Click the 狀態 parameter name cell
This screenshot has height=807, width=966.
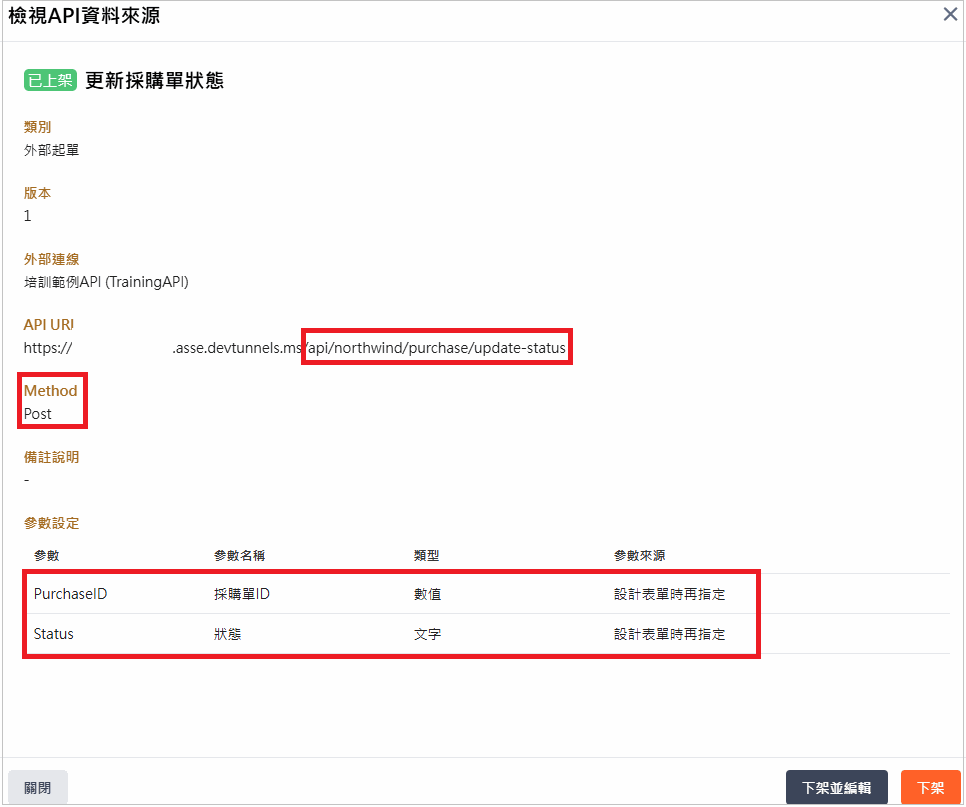coord(227,634)
